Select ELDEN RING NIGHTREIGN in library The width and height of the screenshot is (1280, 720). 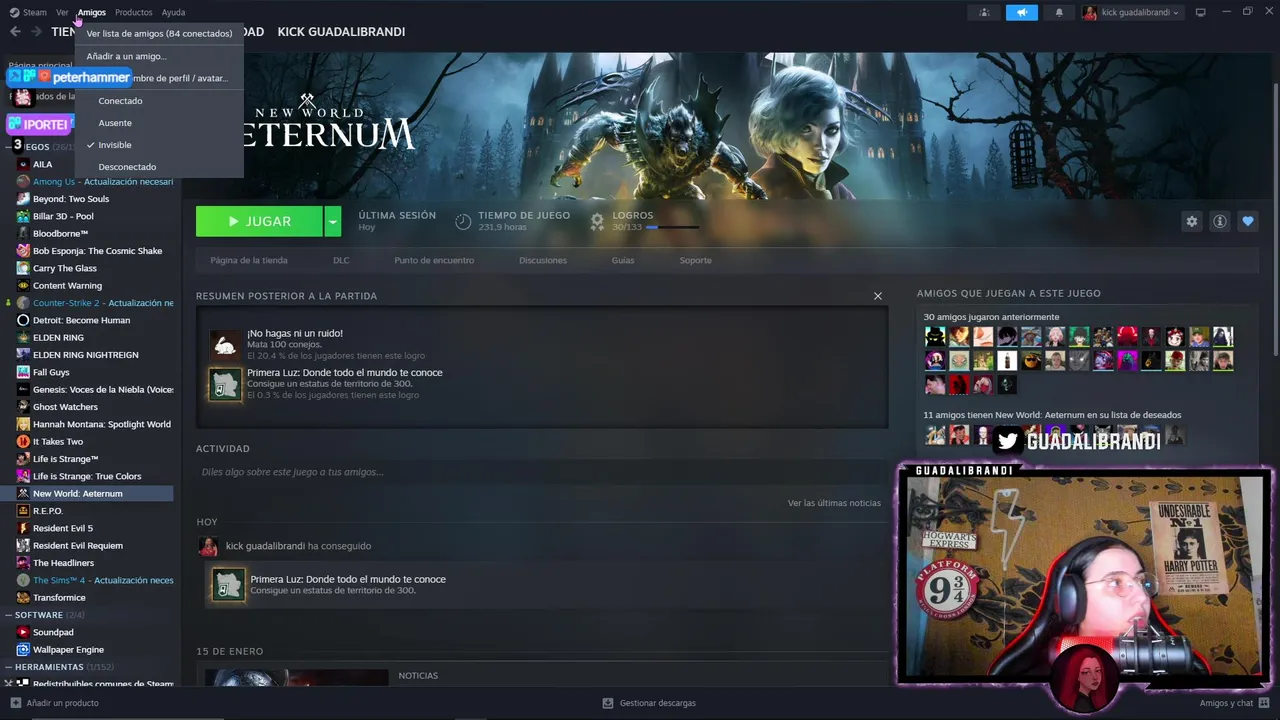pyautogui.click(x=86, y=355)
